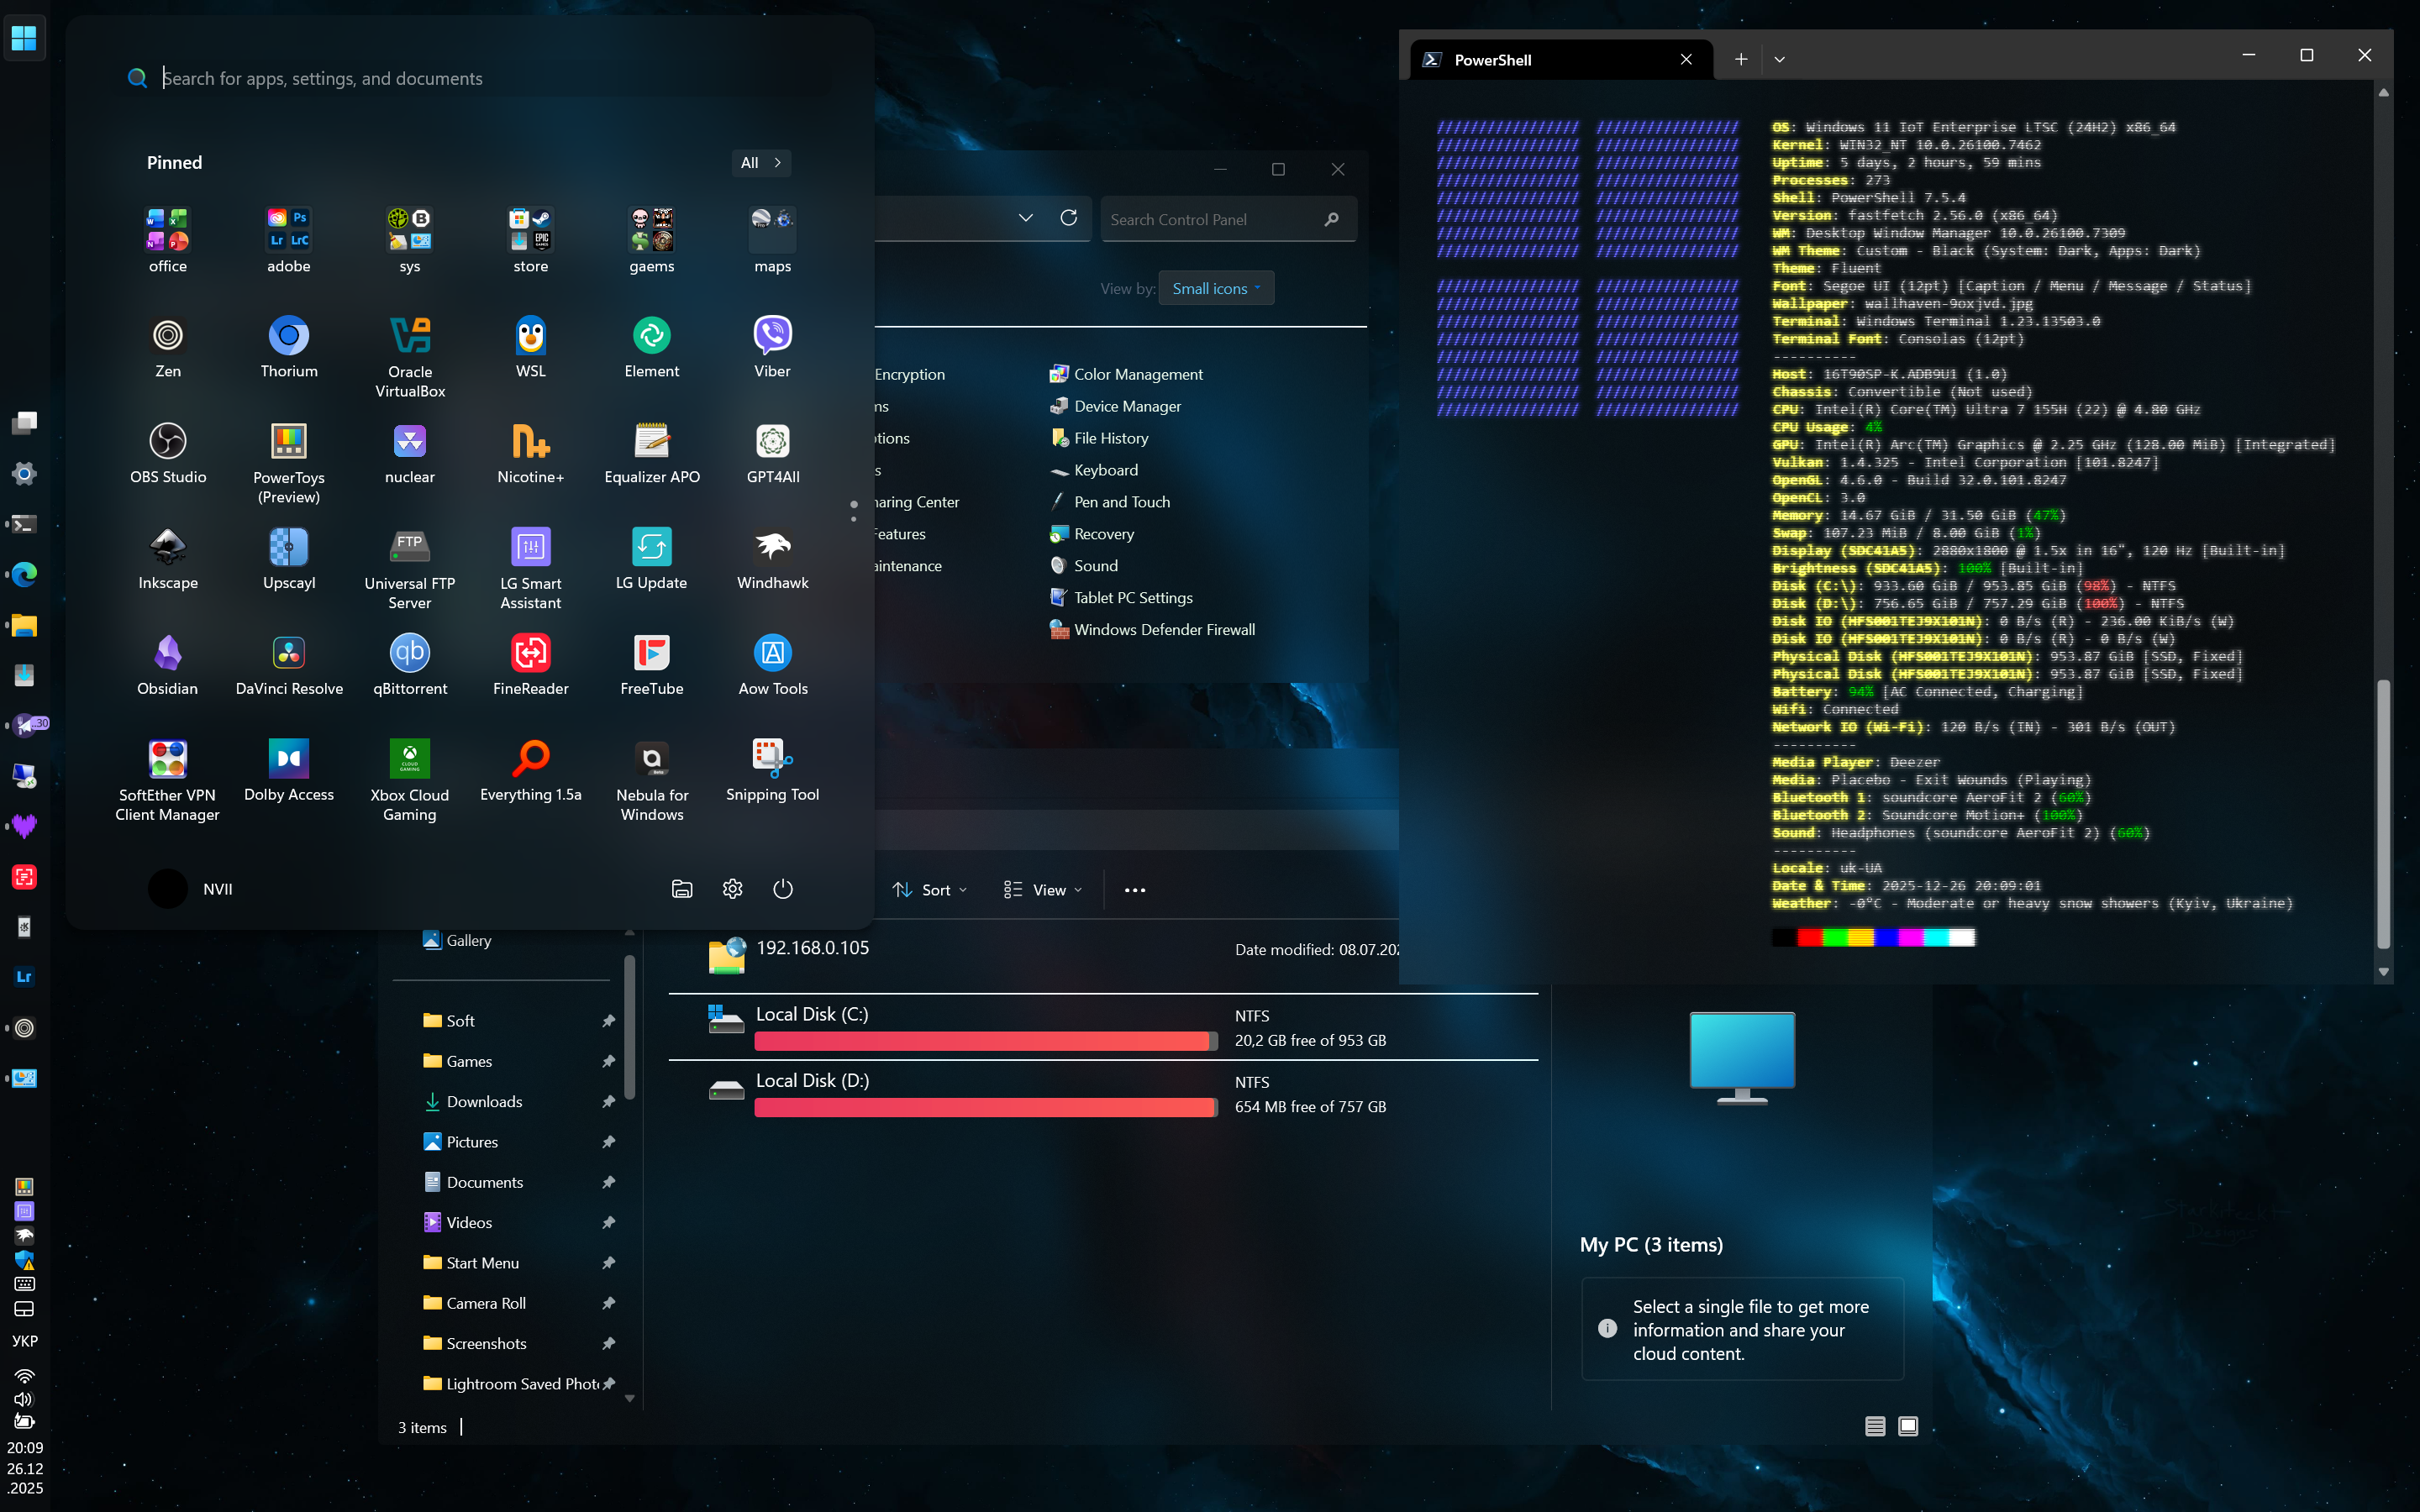Launch Oracle VirtualBox pinned icon
Image resolution: width=2420 pixels, height=1512 pixels.
(410, 336)
